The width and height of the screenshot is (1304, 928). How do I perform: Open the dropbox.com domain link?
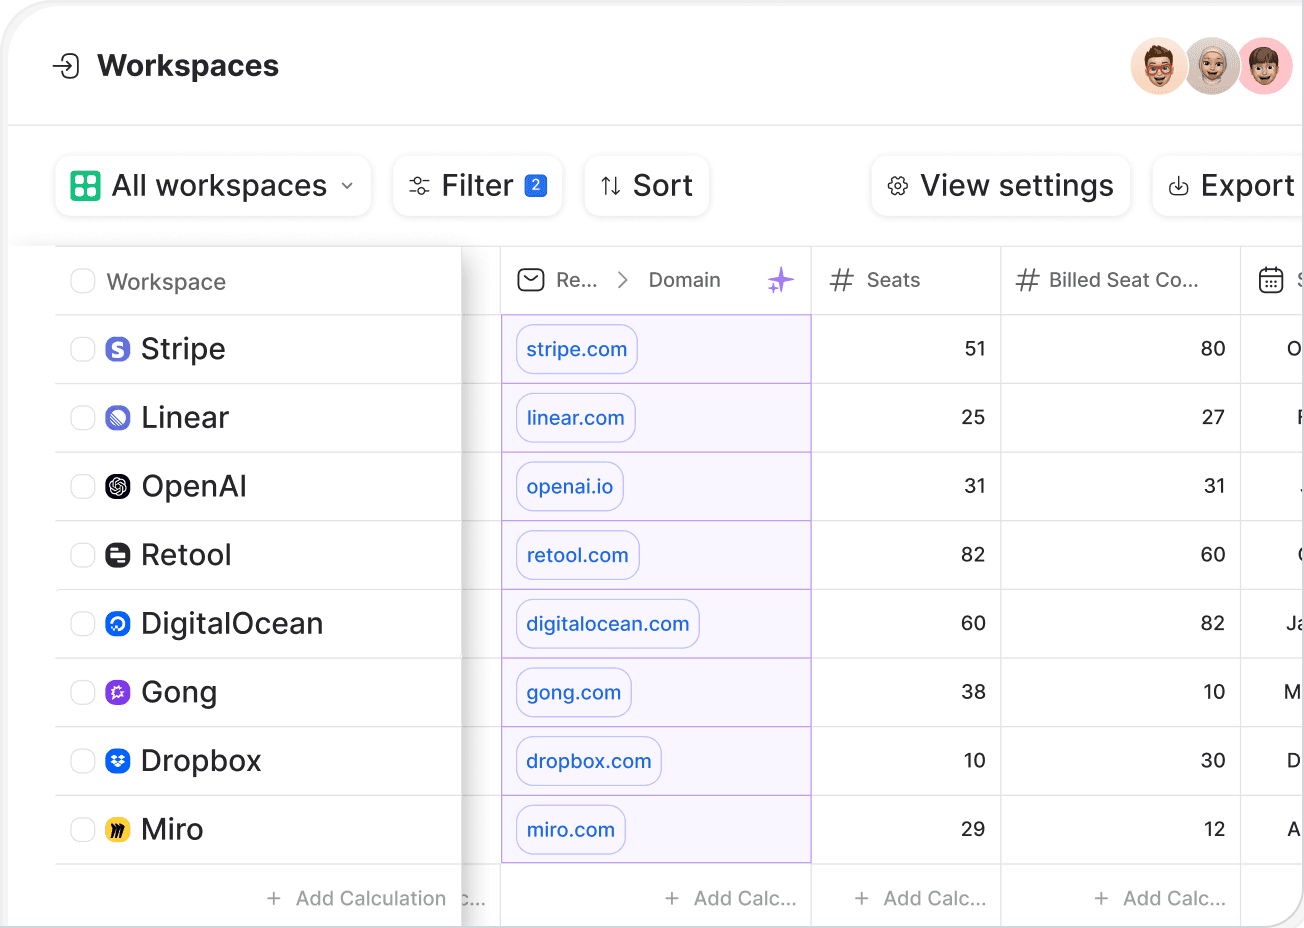(589, 761)
